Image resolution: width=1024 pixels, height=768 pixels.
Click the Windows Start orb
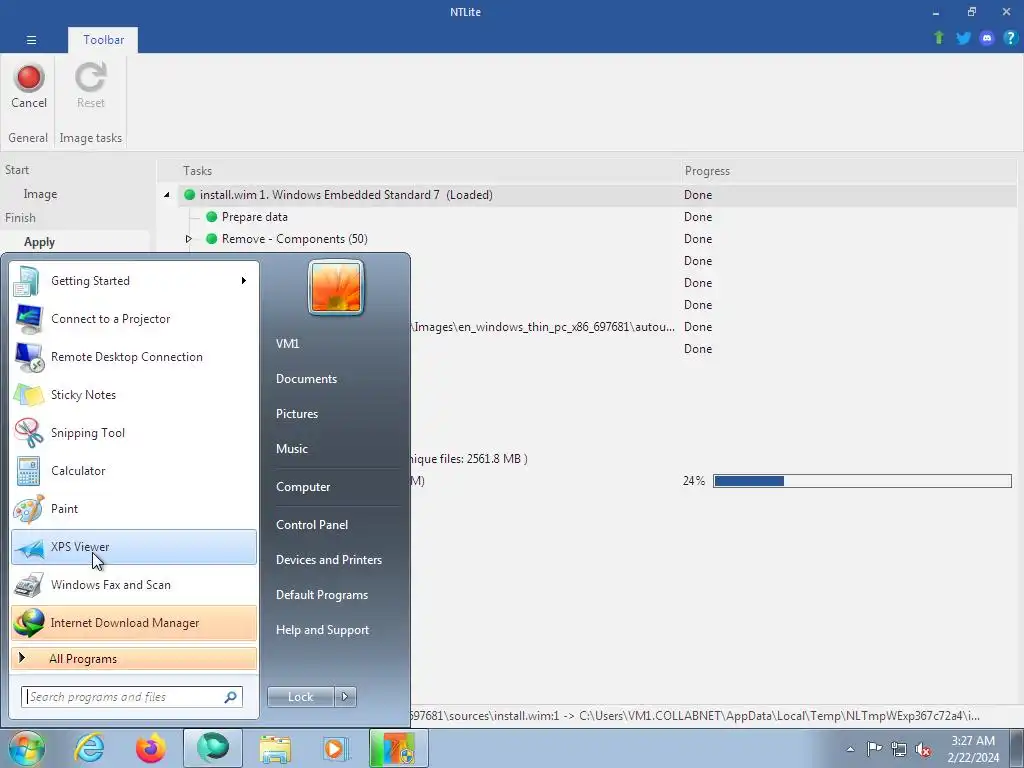coord(27,748)
